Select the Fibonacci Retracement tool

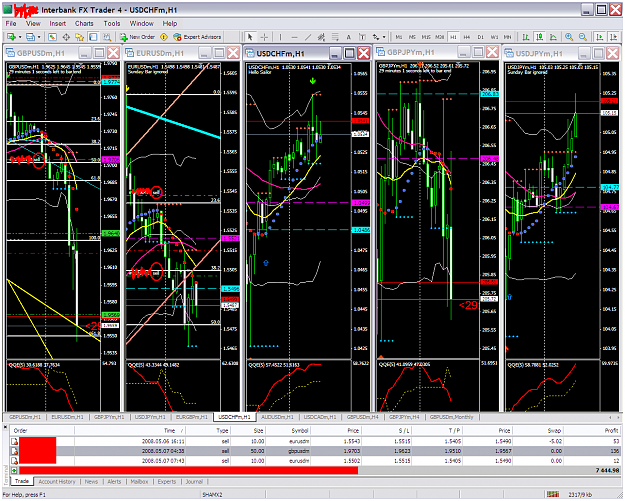click(x=335, y=37)
